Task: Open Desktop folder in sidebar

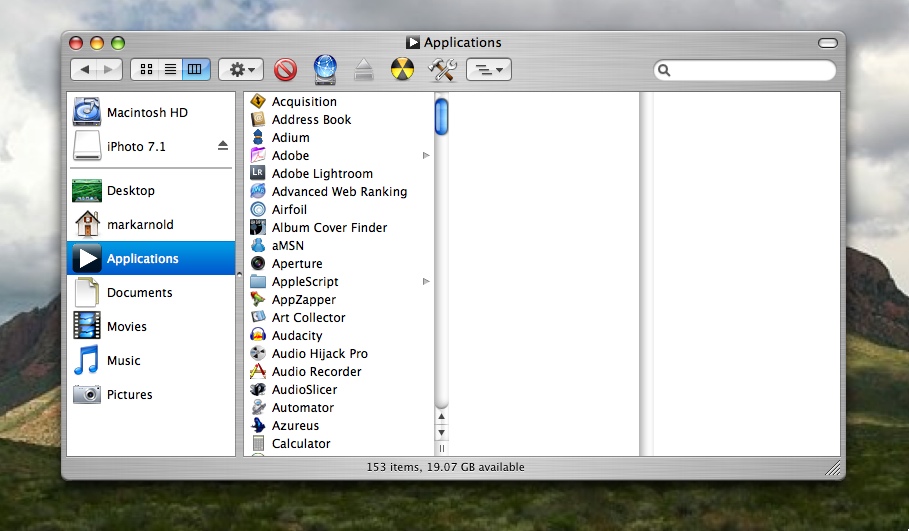Action: (151, 191)
